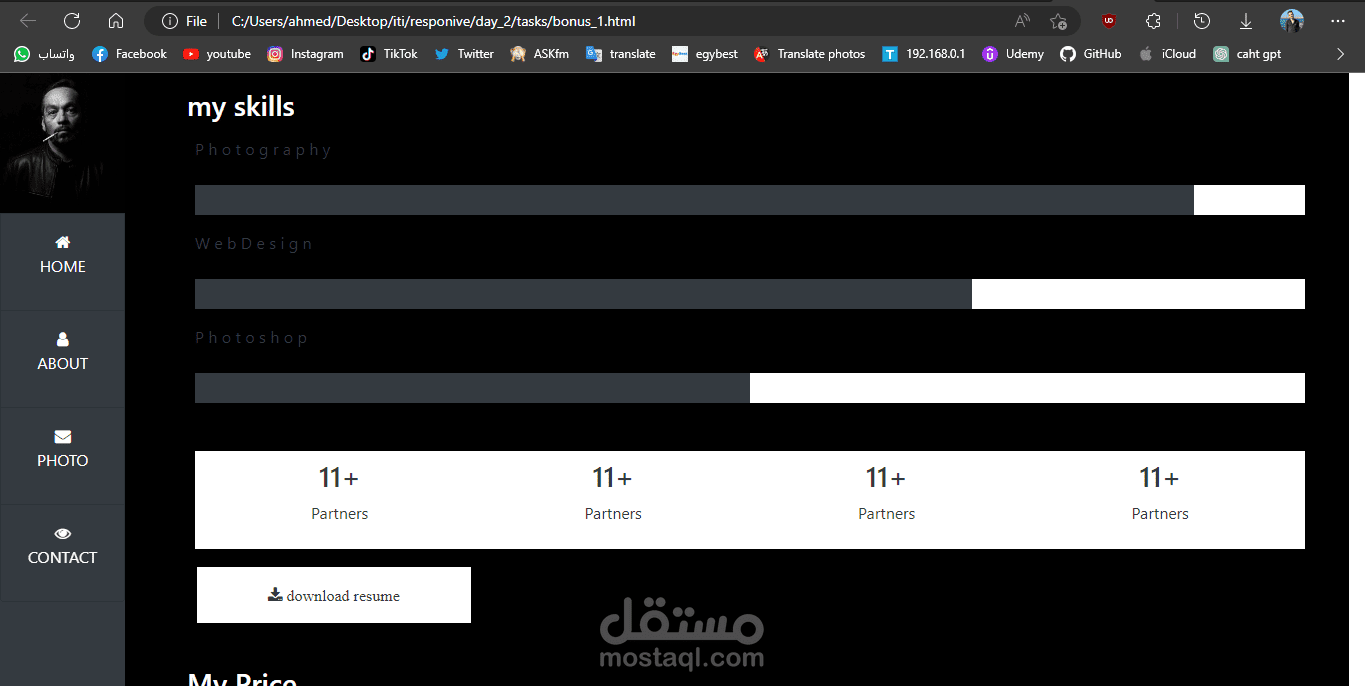Expand the bookmarks bar overflow chevron
Viewport: 1365px width, 686px height.
[x=1340, y=54]
